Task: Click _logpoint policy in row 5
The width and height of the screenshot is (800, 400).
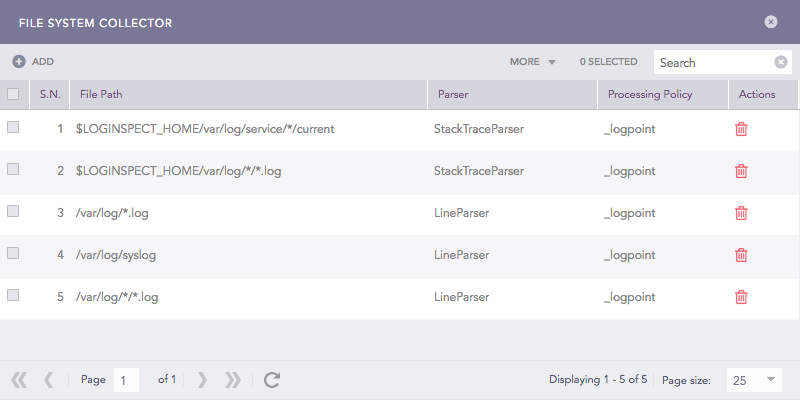Action: 630,296
